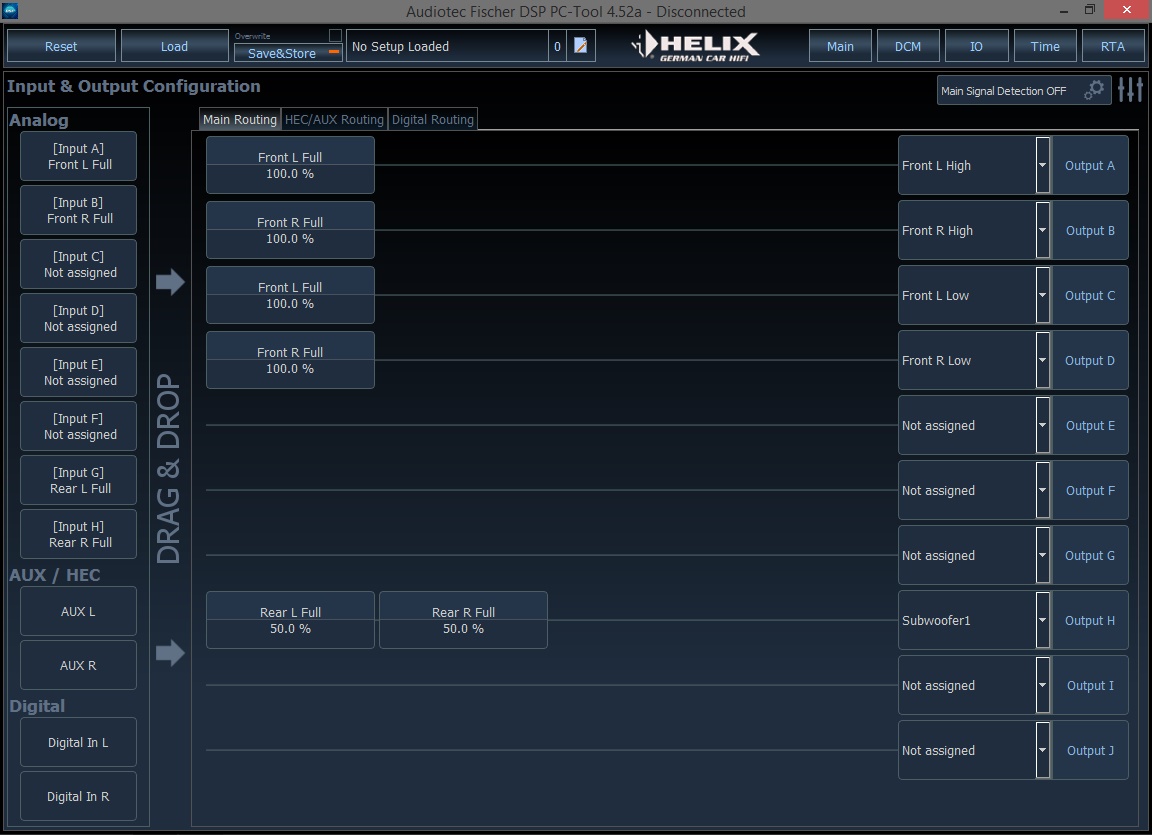Open the mixer sliders icon
The image size is (1152, 835).
point(1131,90)
